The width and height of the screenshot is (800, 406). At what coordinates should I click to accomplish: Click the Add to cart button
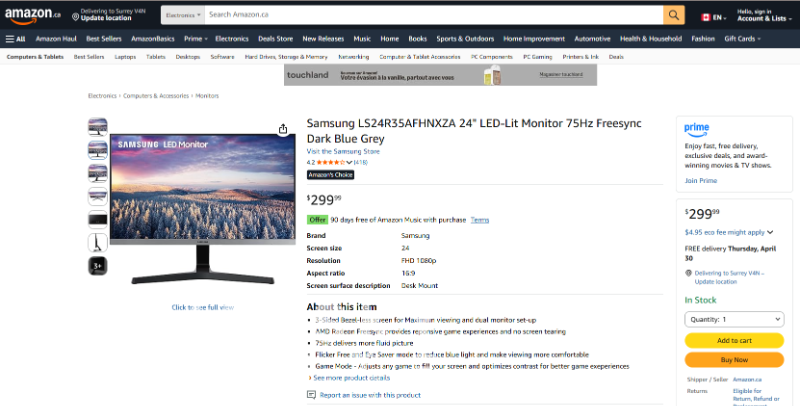click(734, 340)
